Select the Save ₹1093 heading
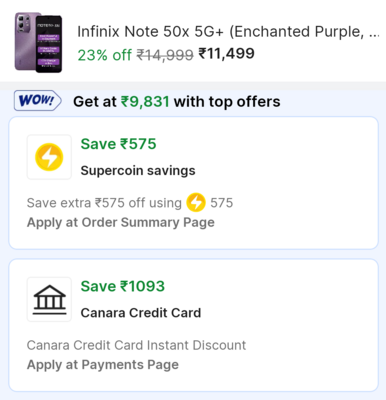This screenshot has width=386, height=400. [x=123, y=286]
